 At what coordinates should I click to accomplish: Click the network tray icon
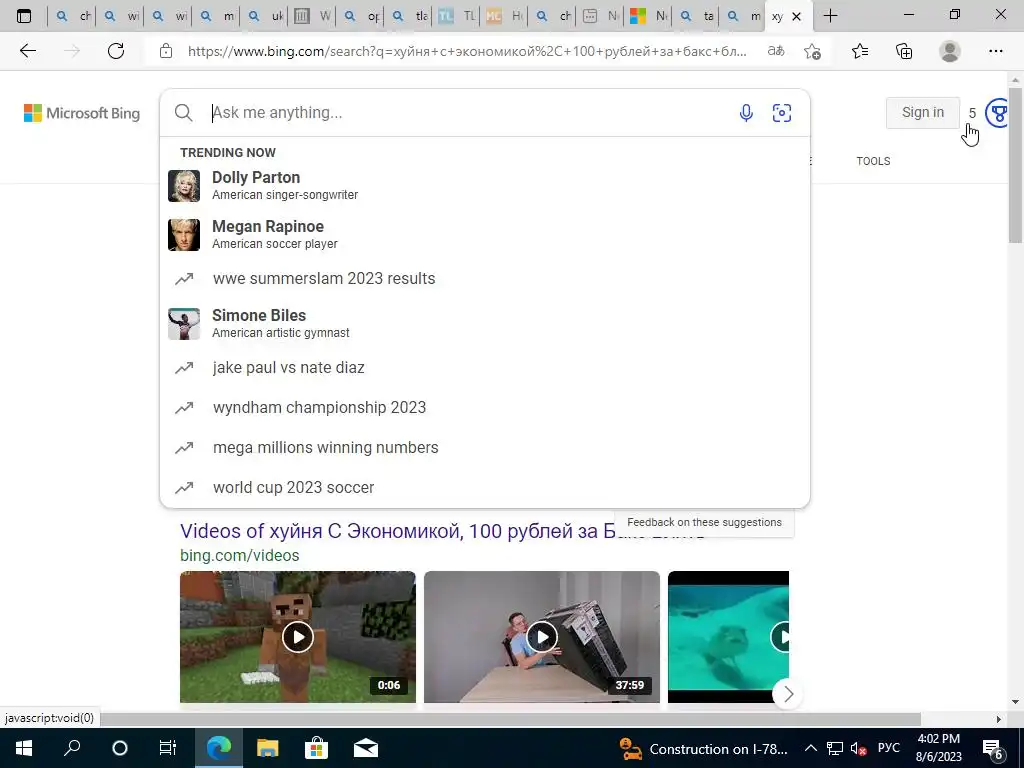835,749
